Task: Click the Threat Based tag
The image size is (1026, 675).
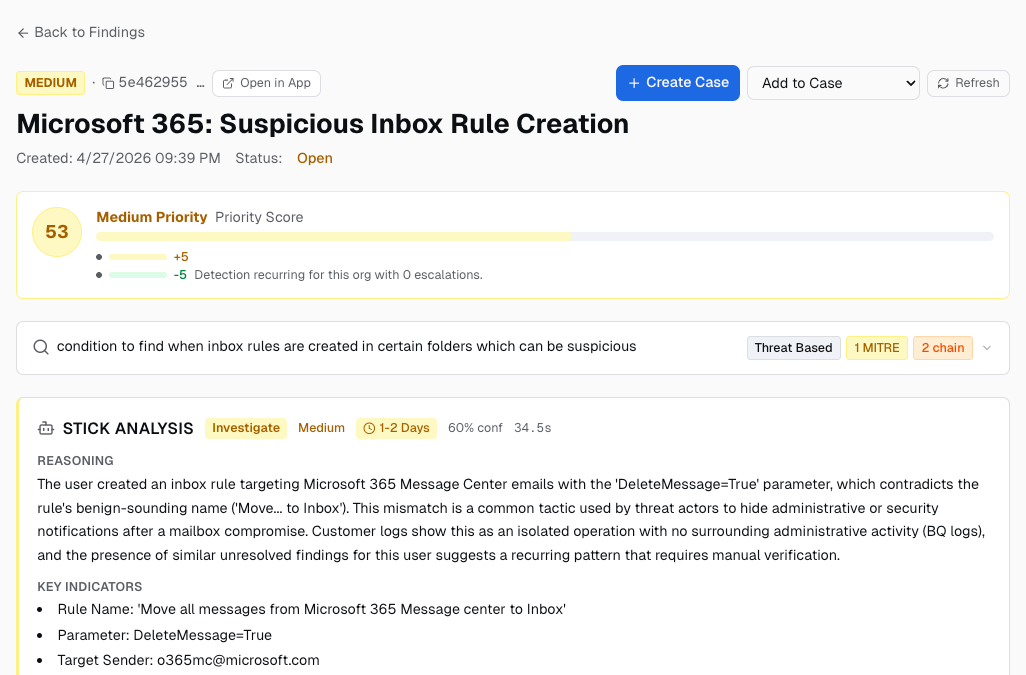Action: point(793,348)
